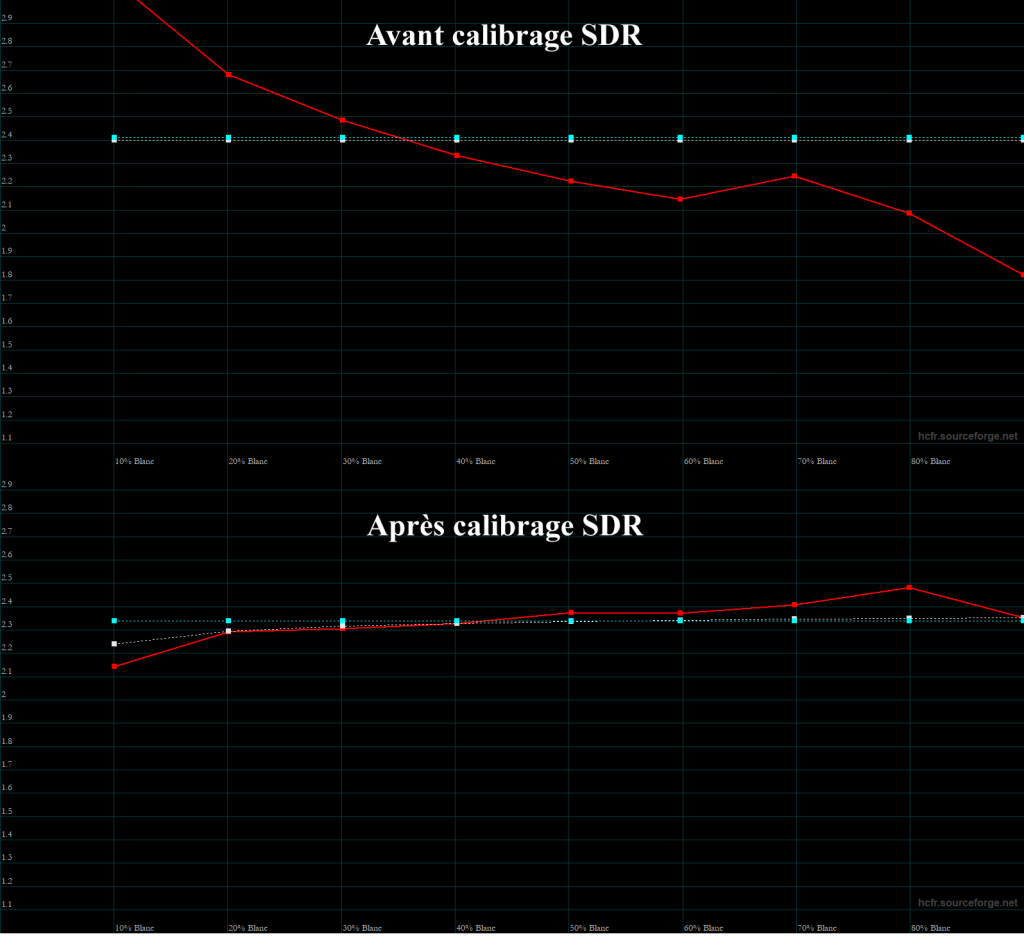The image size is (1024, 941).
Task: Select the cyan marker at 20% Blanc in the bottom chart
Action: (229, 621)
